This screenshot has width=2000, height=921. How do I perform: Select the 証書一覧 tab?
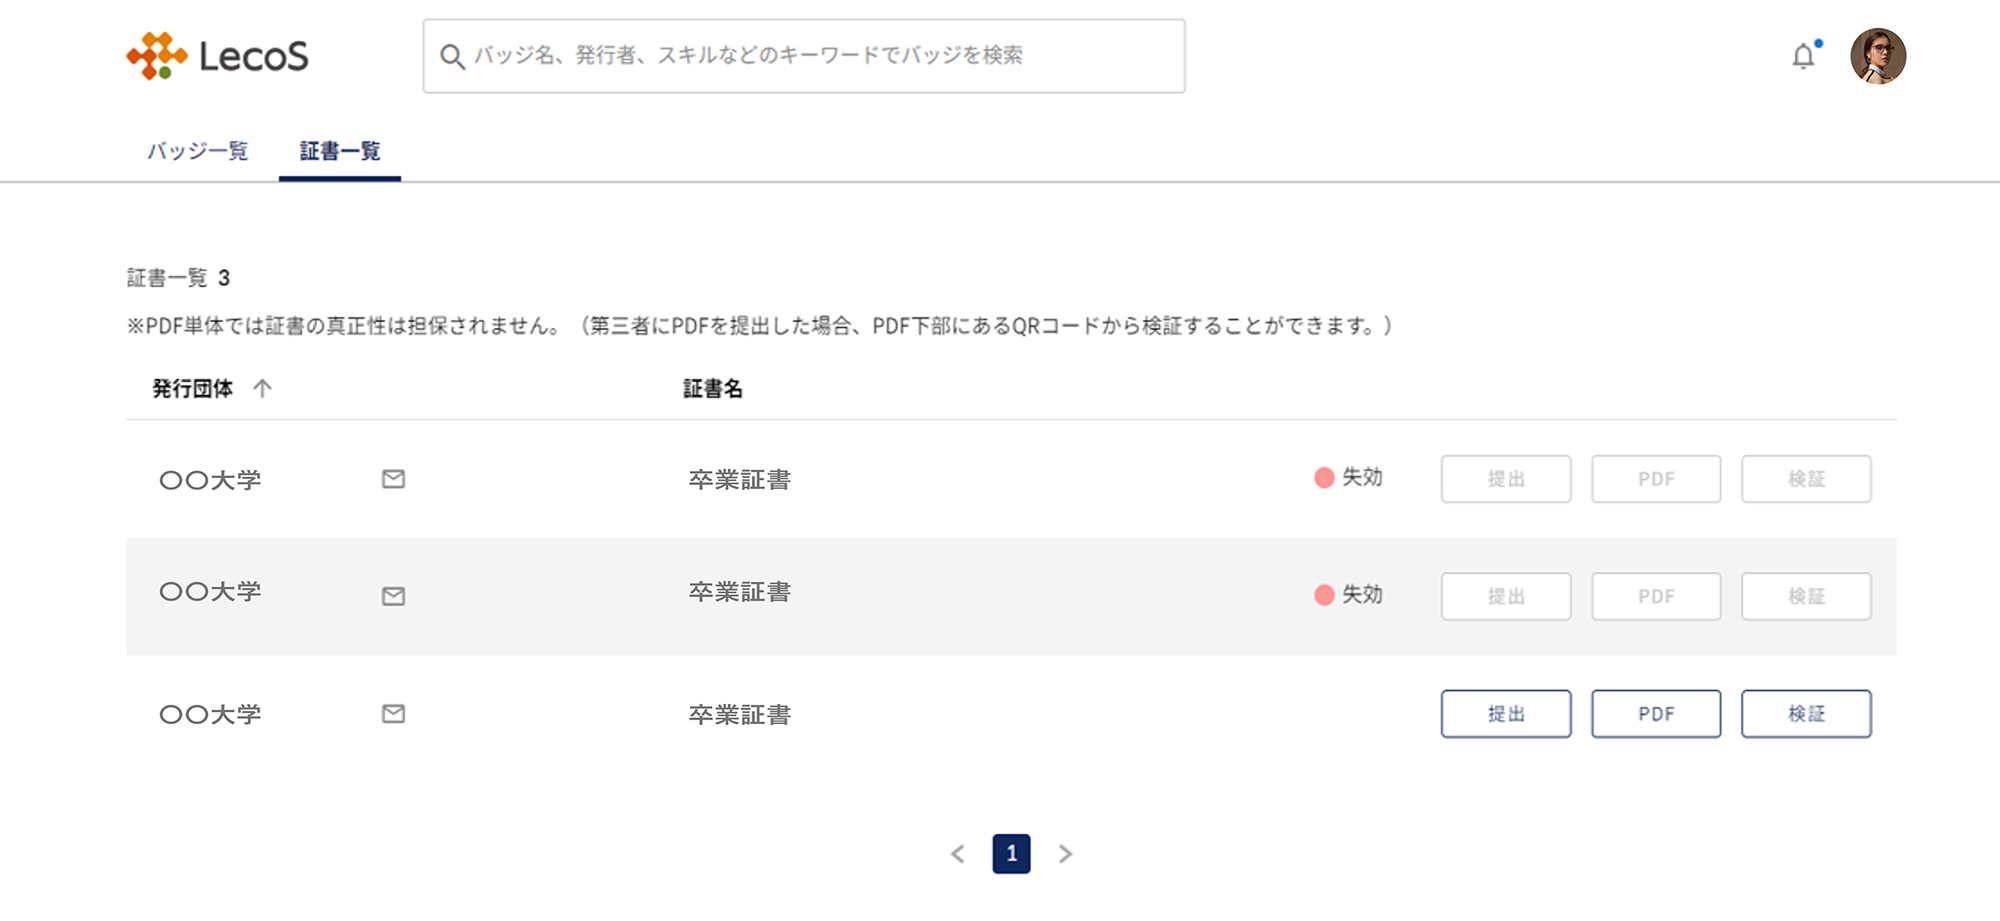click(339, 152)
